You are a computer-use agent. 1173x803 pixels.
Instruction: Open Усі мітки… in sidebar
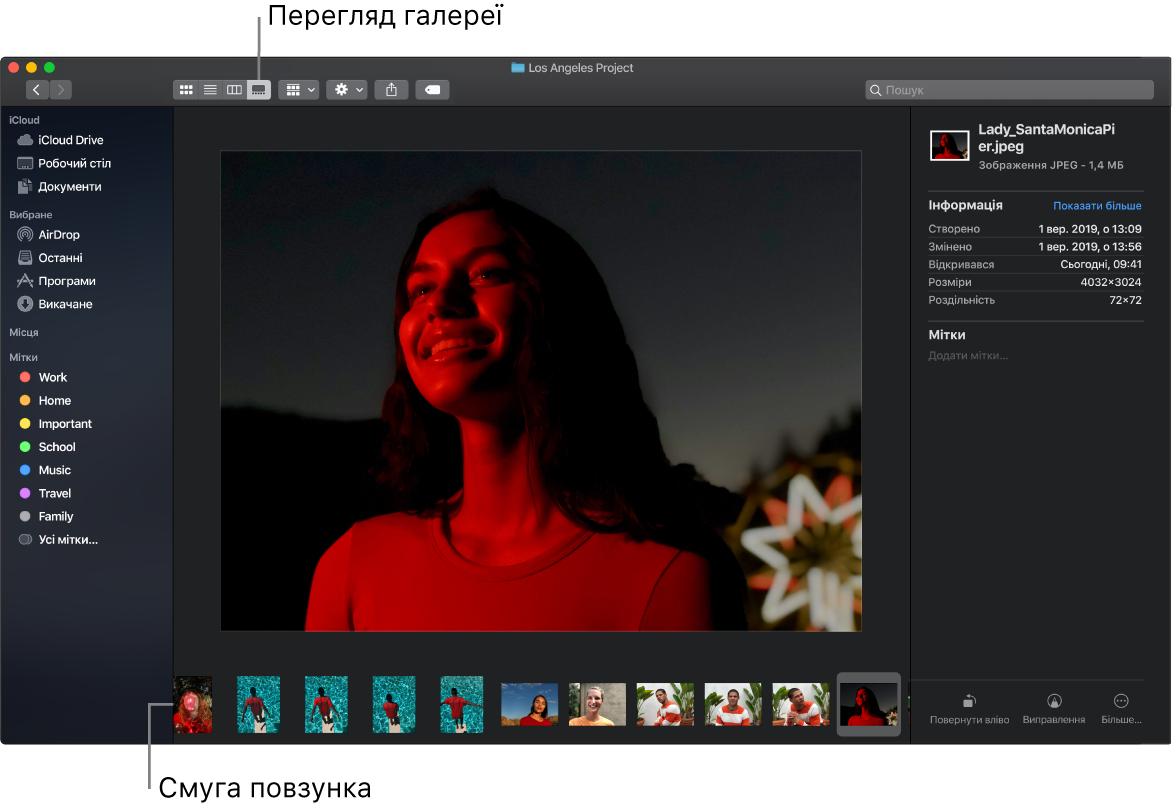(67, 540)
